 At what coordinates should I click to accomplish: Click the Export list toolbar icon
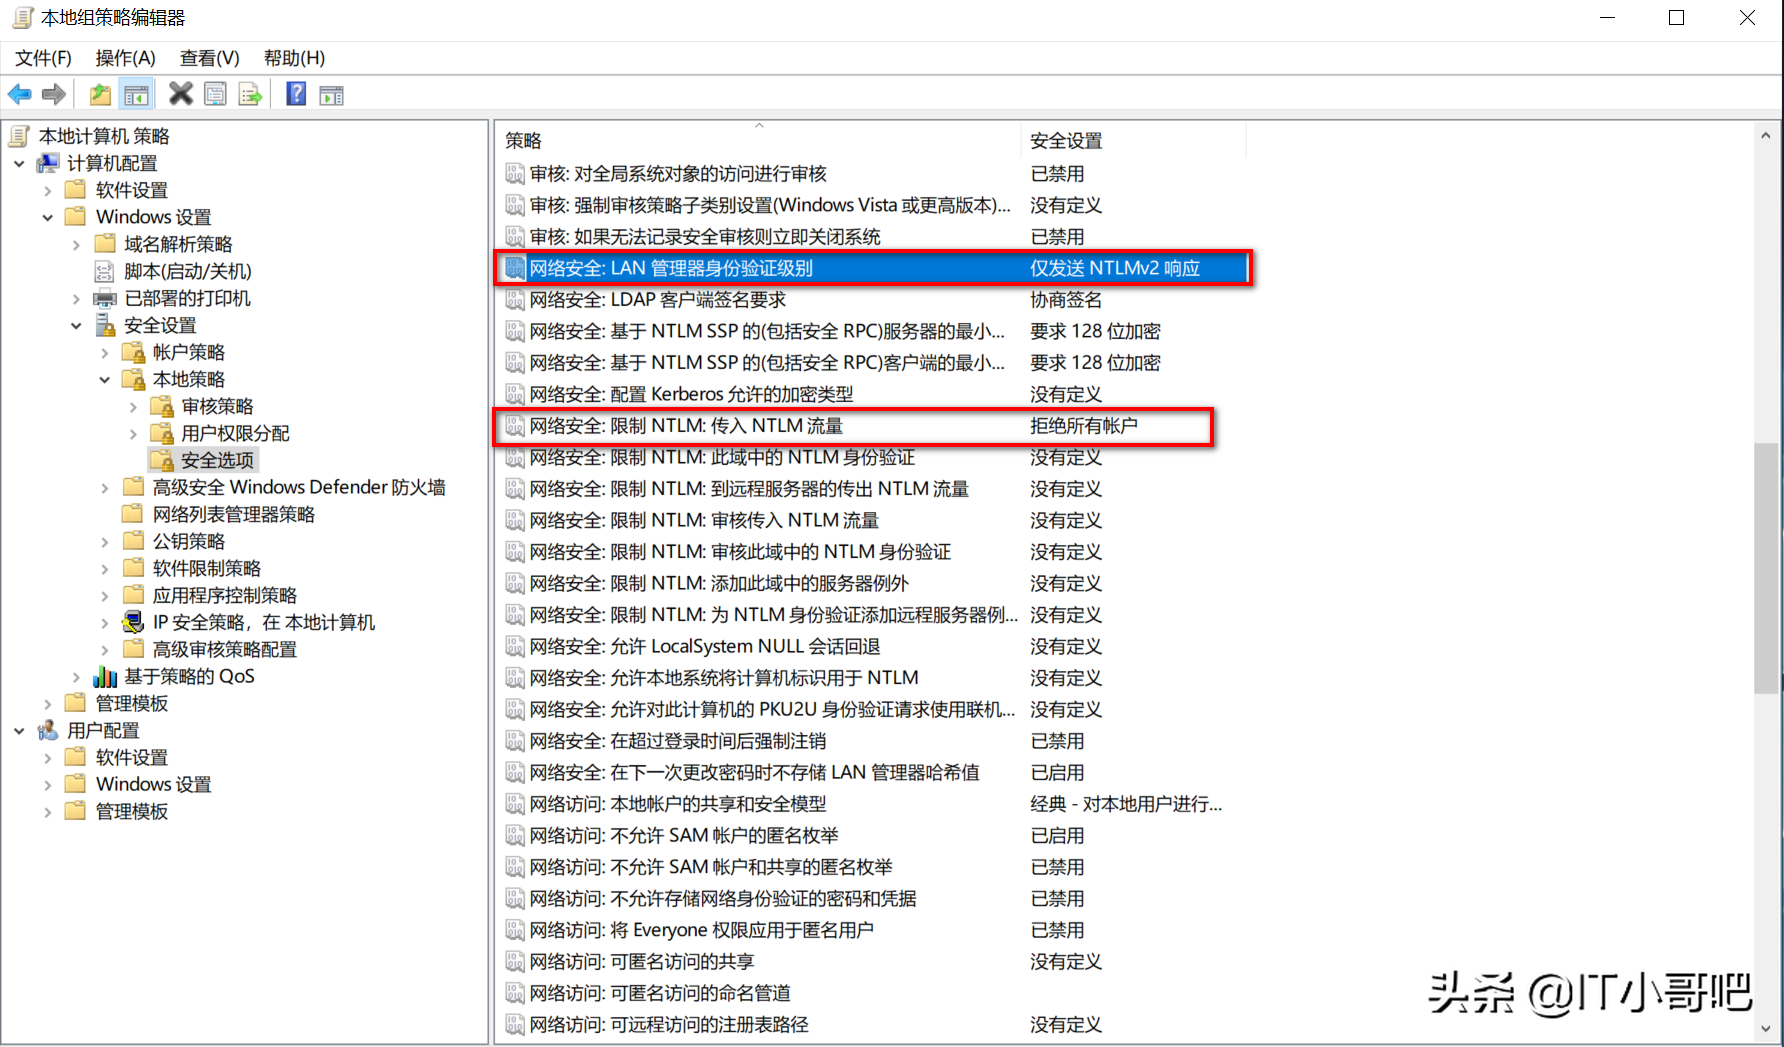[250, 95]
